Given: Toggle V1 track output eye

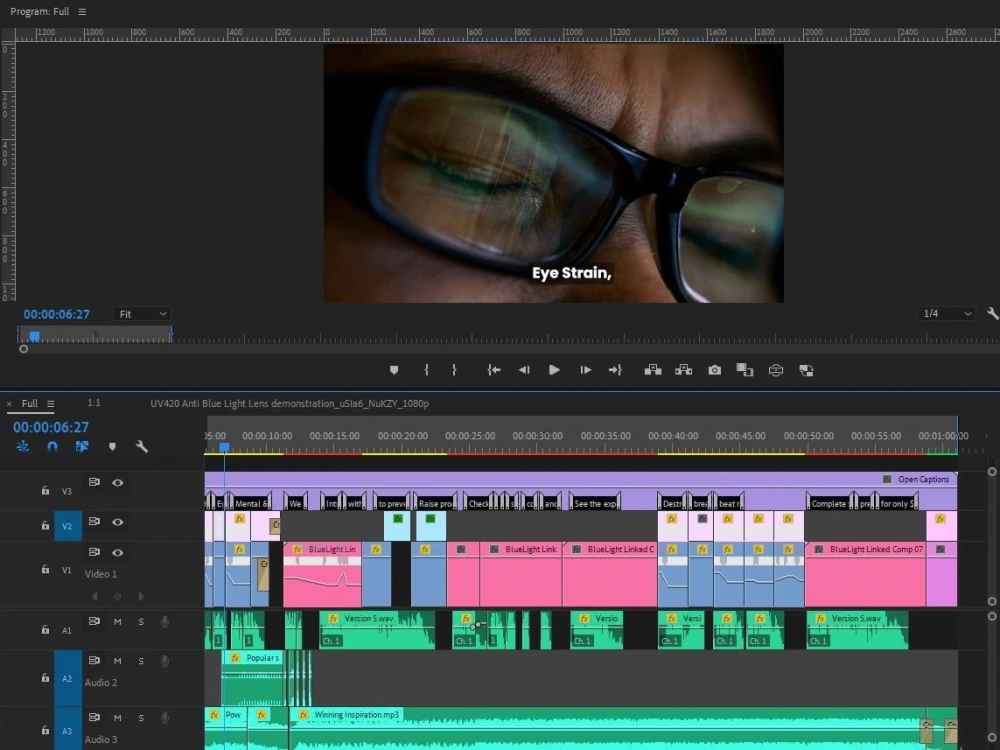Looking at the screenshot, I should pyautogui.click(x=118, y=552).
